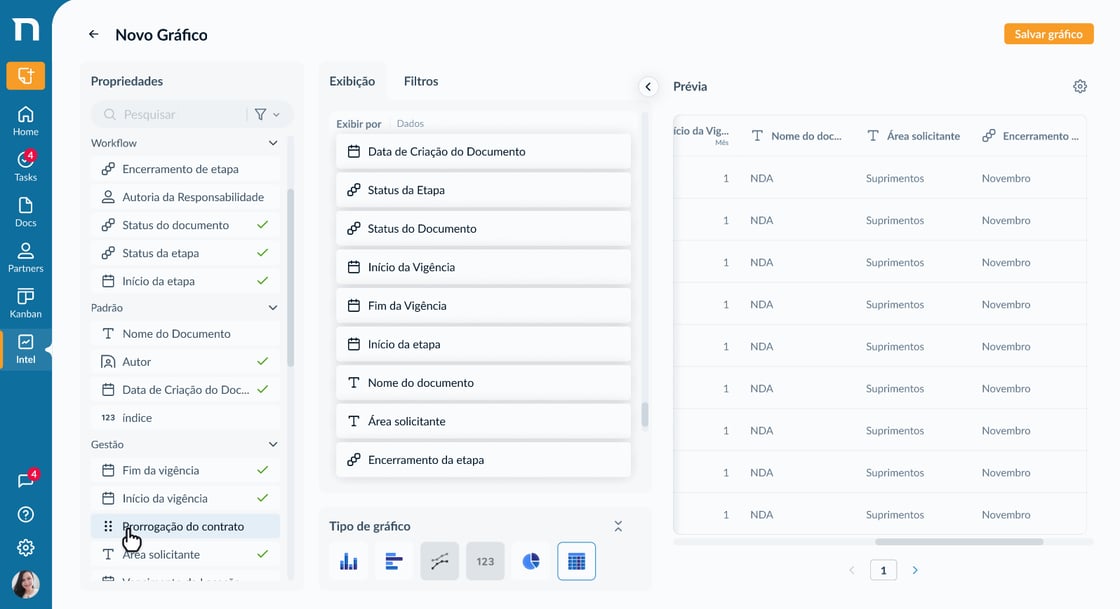This screenshot has height=609, width=1120.
Task: Go back using the arrow beside Novo Gráfico
Action: click(x=94, y=34)
